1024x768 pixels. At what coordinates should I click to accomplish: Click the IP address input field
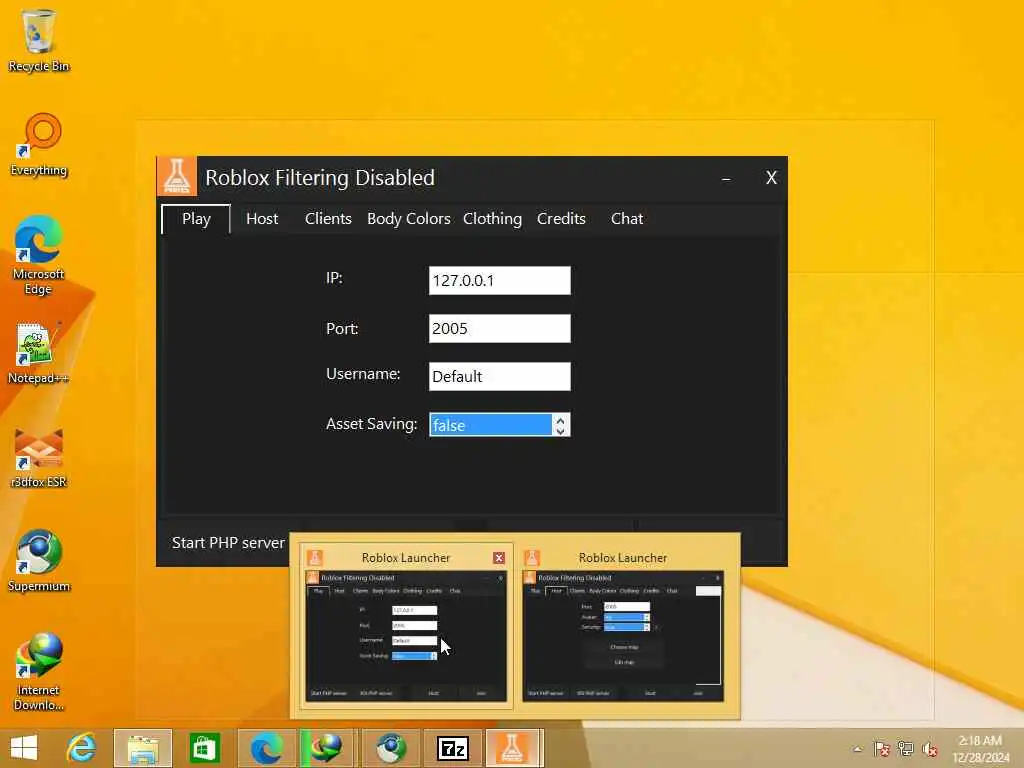[x=500, y=280]
